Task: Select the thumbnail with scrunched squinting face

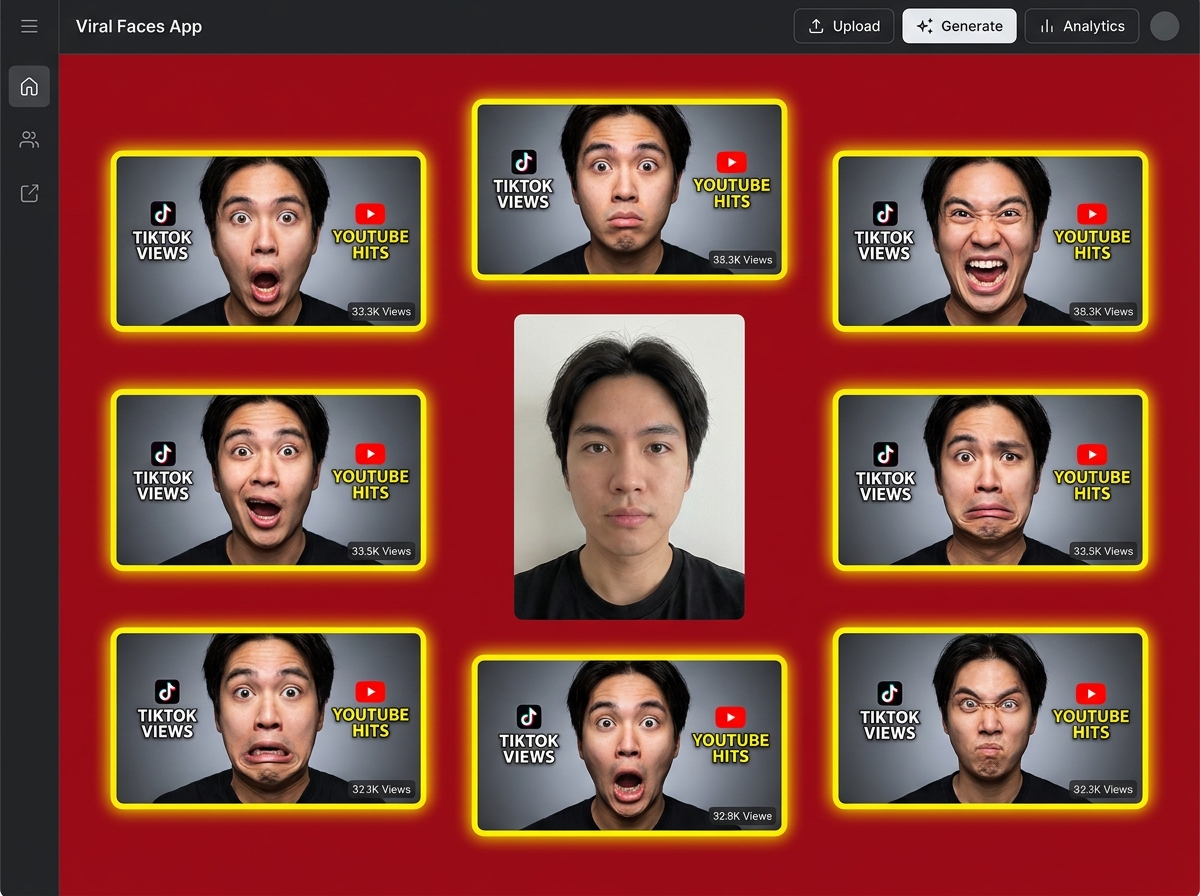Action: (990, 718)
